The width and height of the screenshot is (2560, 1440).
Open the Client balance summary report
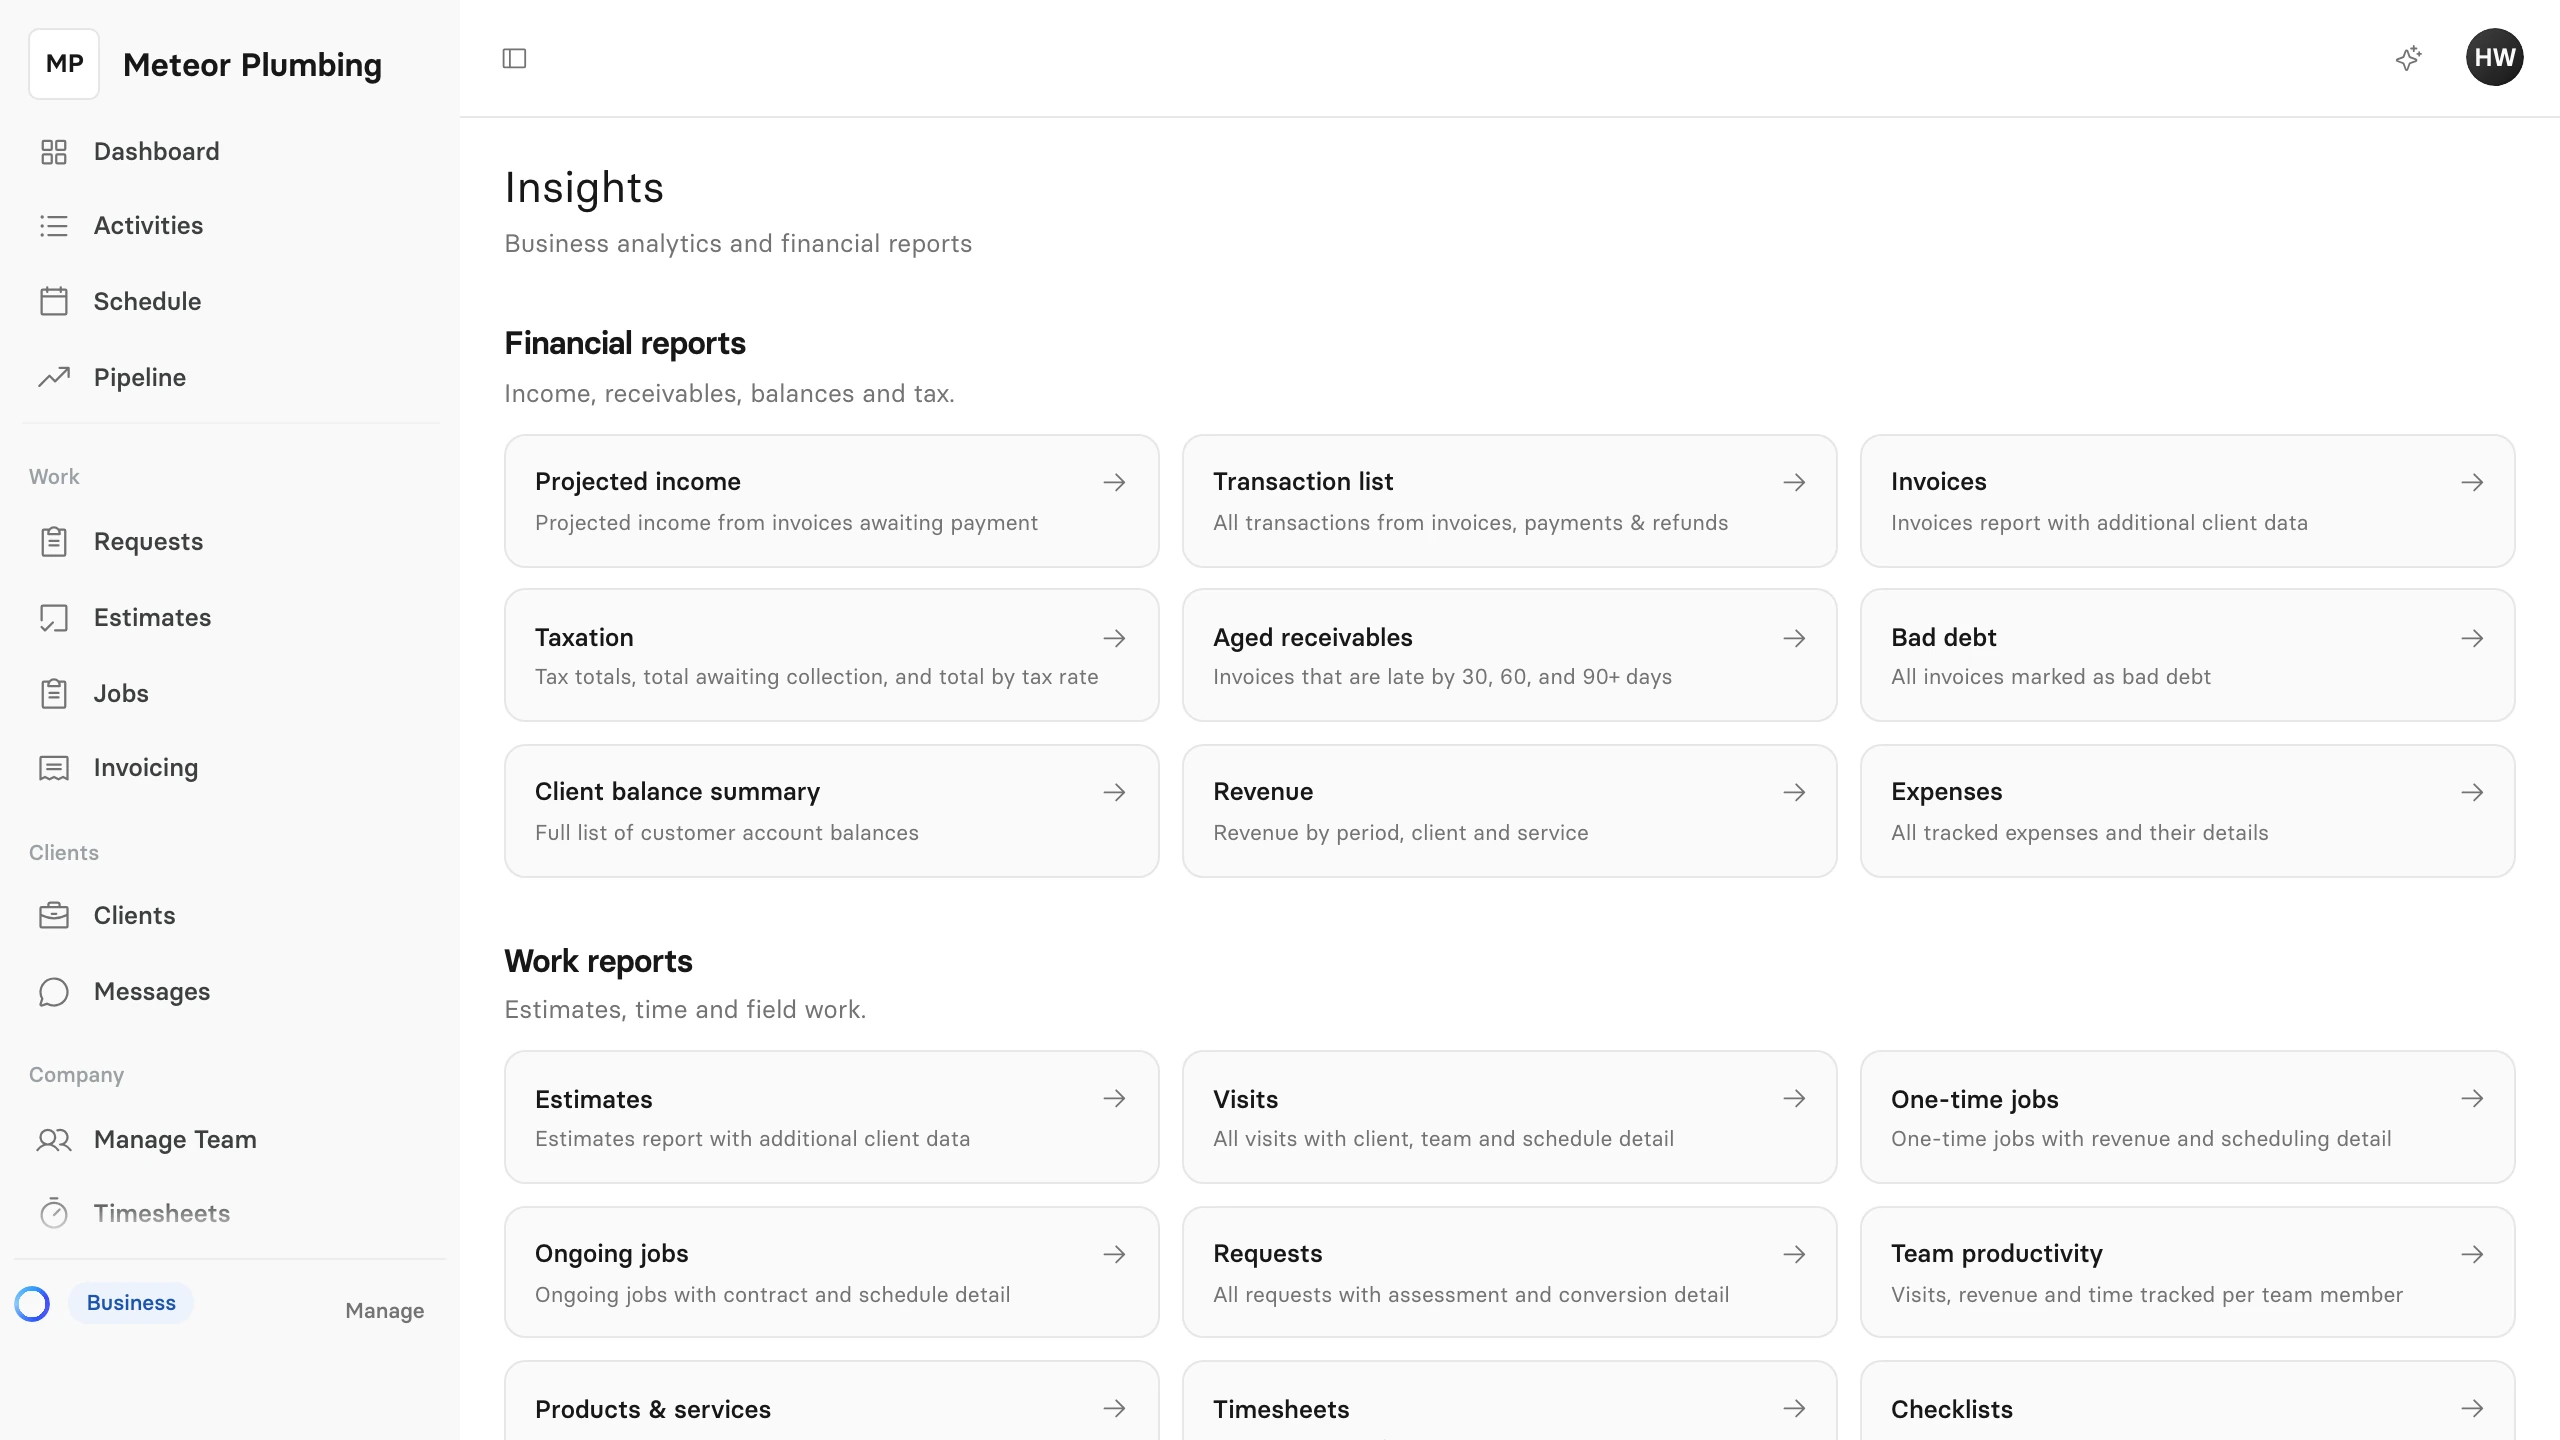click(831, 811)
